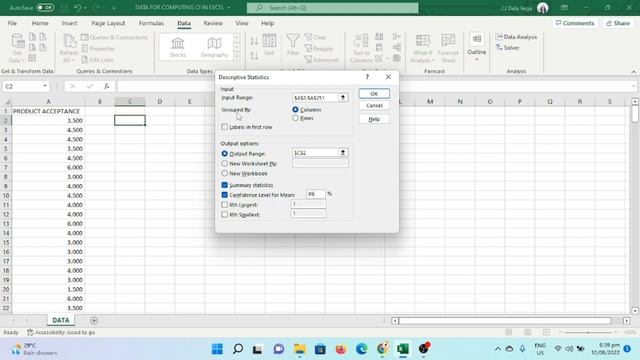Open taskbar Search magnifier icon
This screenshot has width=640, height=360.
pyautogui.click(x=238, y=349)
